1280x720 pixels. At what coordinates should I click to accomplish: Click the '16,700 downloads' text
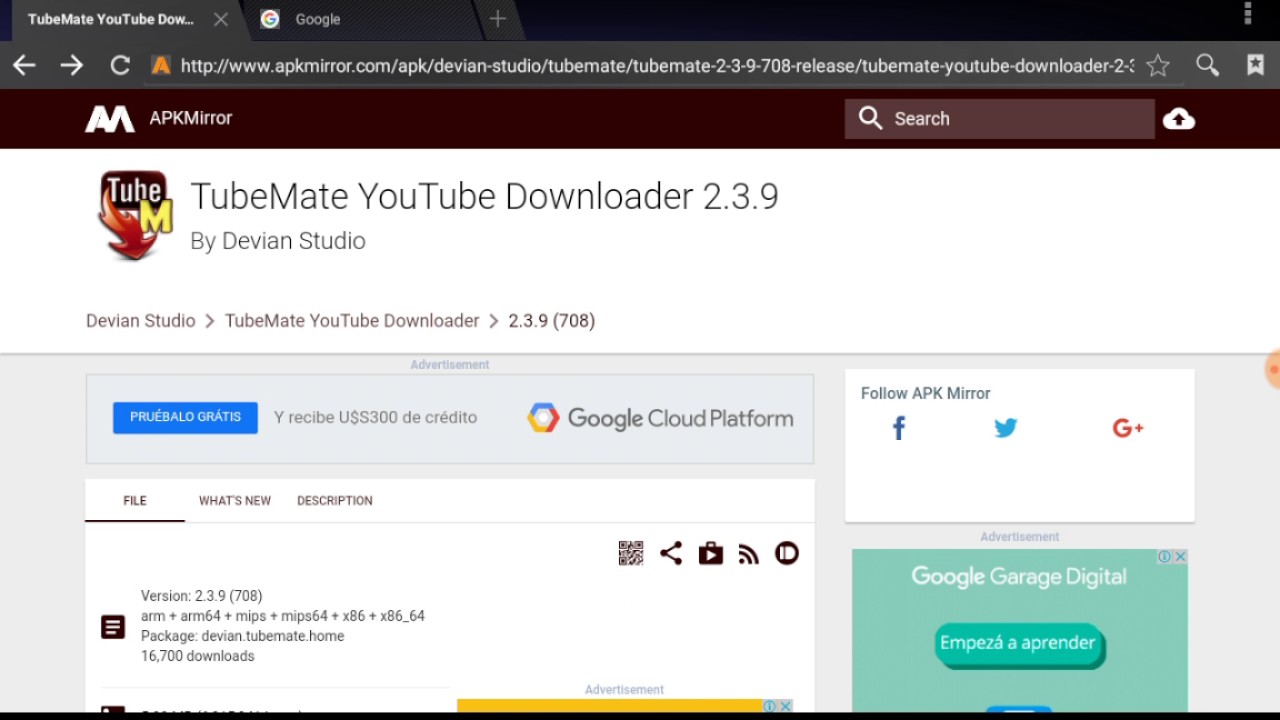tap(198, 656)
